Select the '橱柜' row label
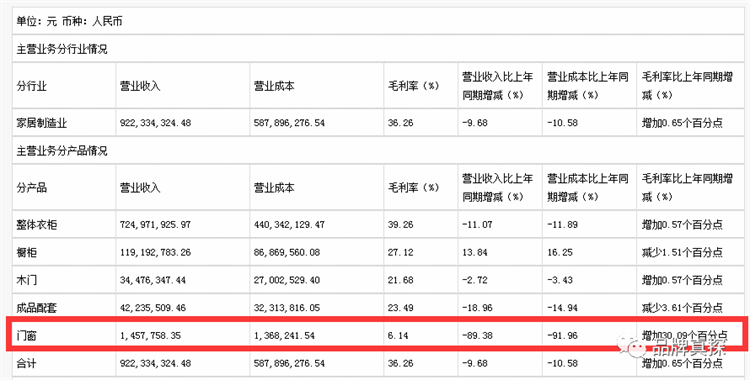Screen dimensions: 750x380 [x=26, y=252]
